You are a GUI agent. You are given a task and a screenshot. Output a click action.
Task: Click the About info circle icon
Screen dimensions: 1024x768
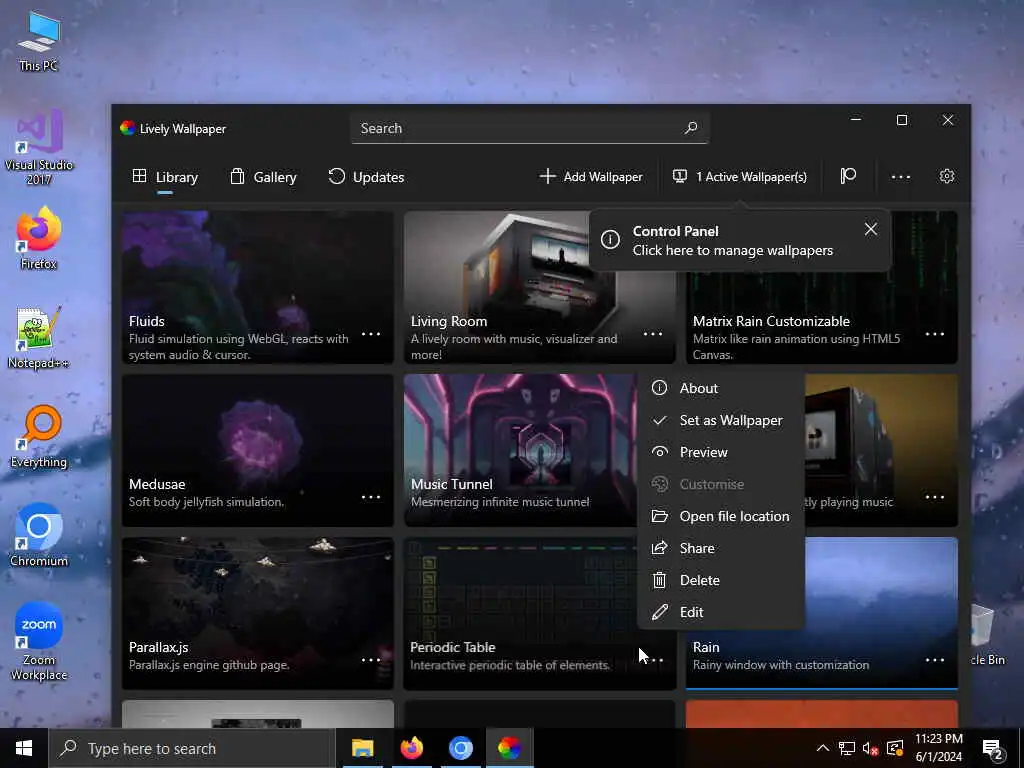660,388
